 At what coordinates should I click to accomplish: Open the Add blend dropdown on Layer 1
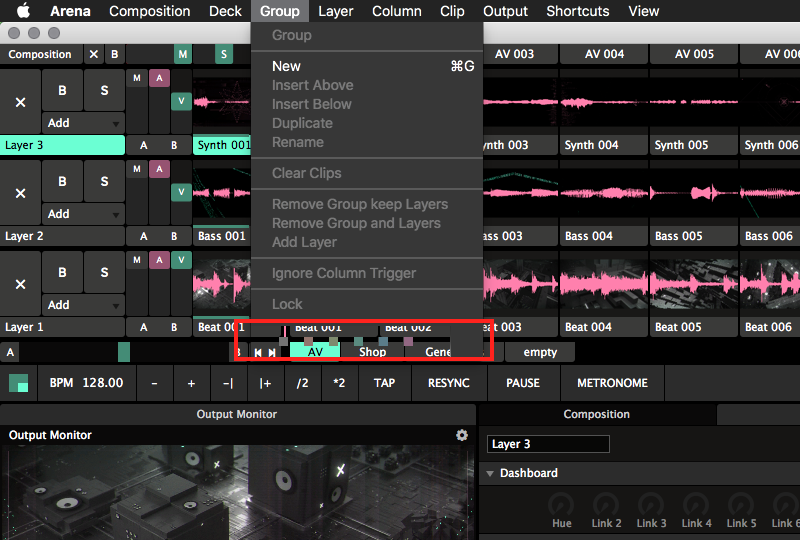coord(83,305)
